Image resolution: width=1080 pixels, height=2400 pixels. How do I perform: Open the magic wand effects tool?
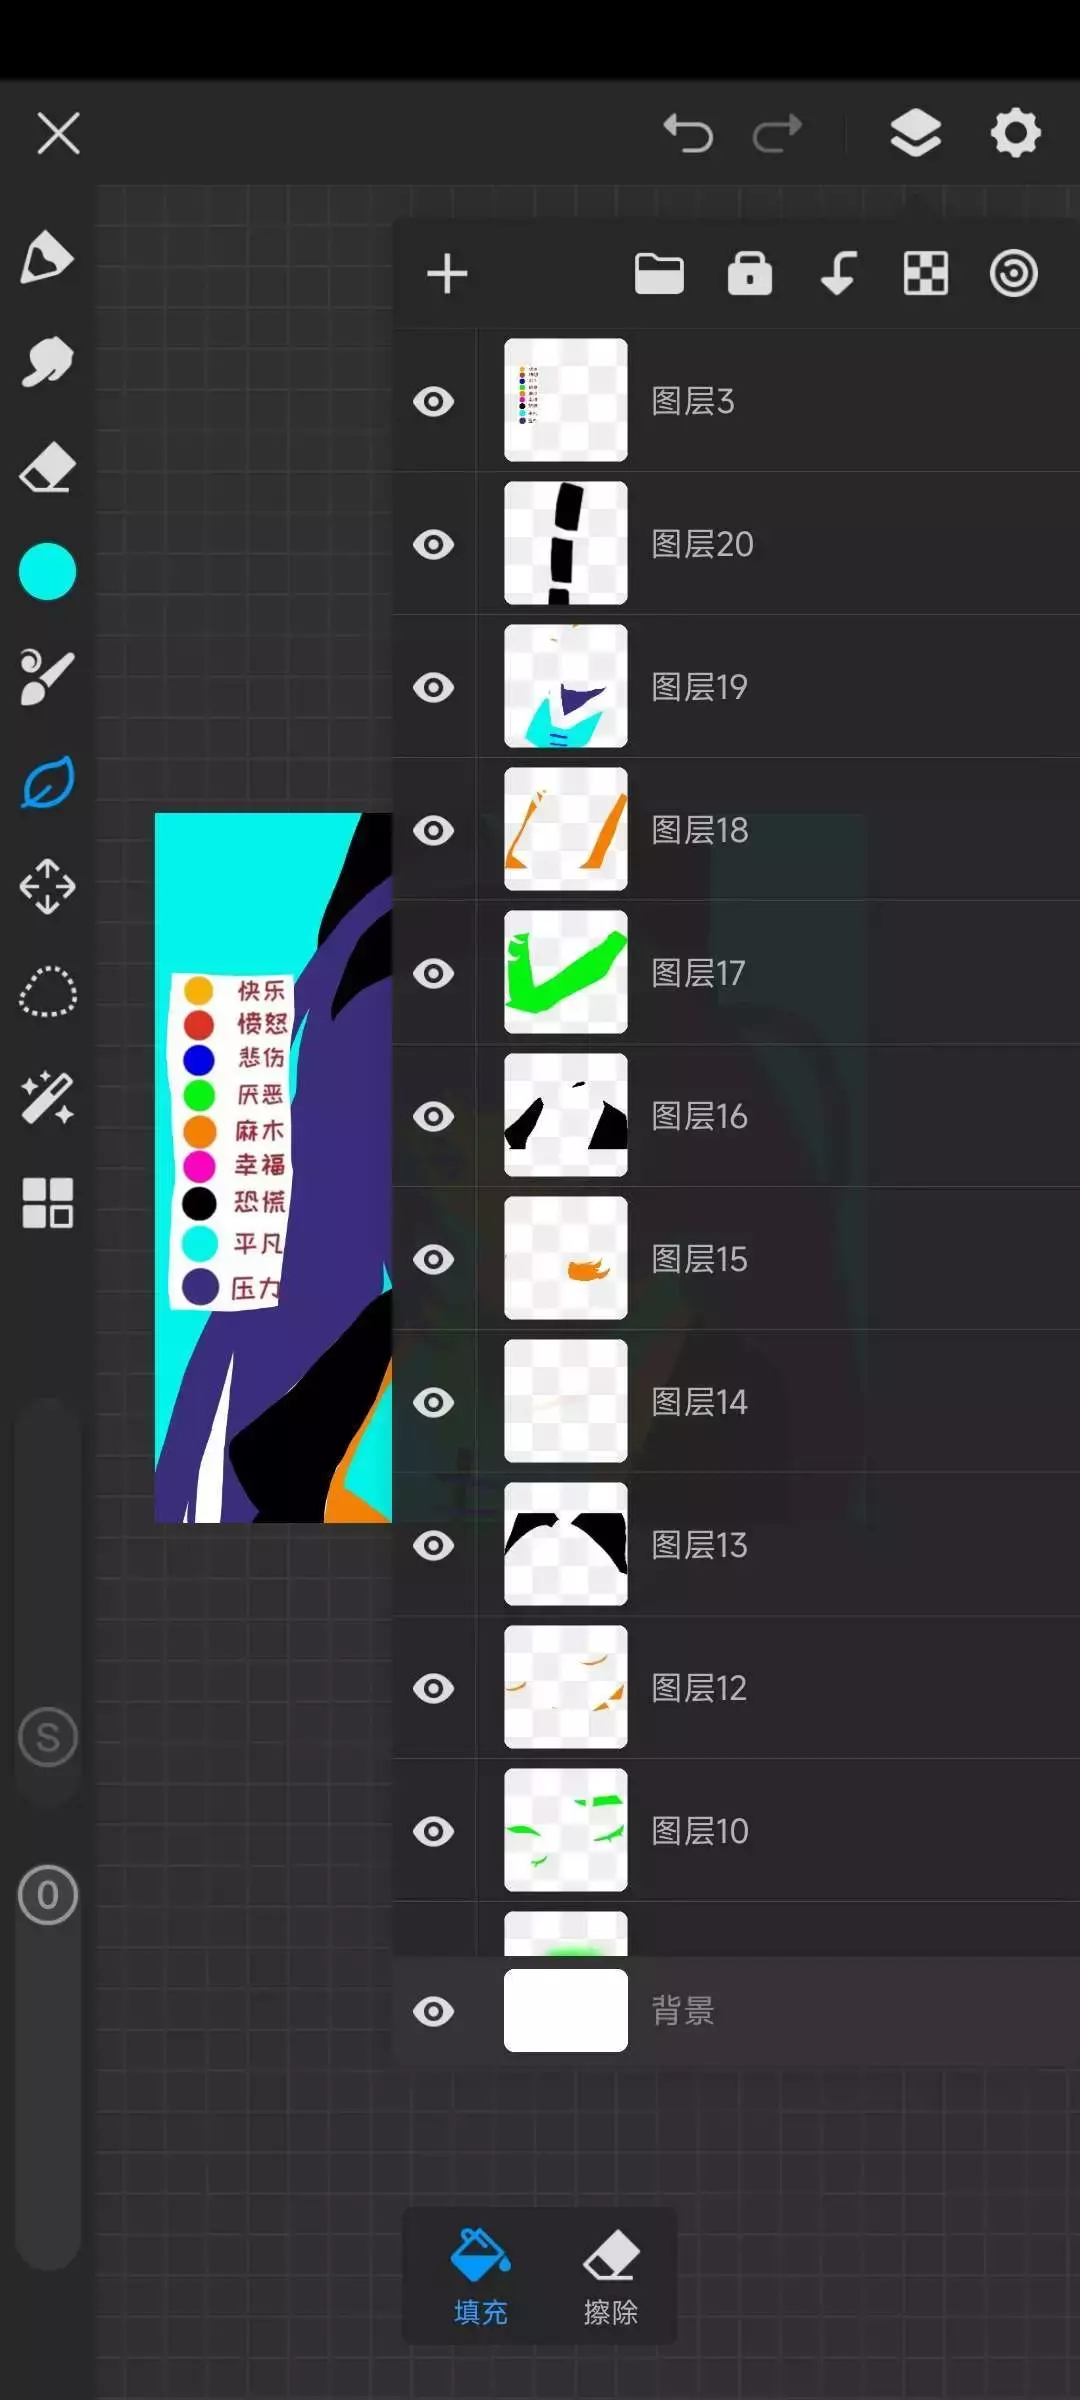[x=47, y=1097]
